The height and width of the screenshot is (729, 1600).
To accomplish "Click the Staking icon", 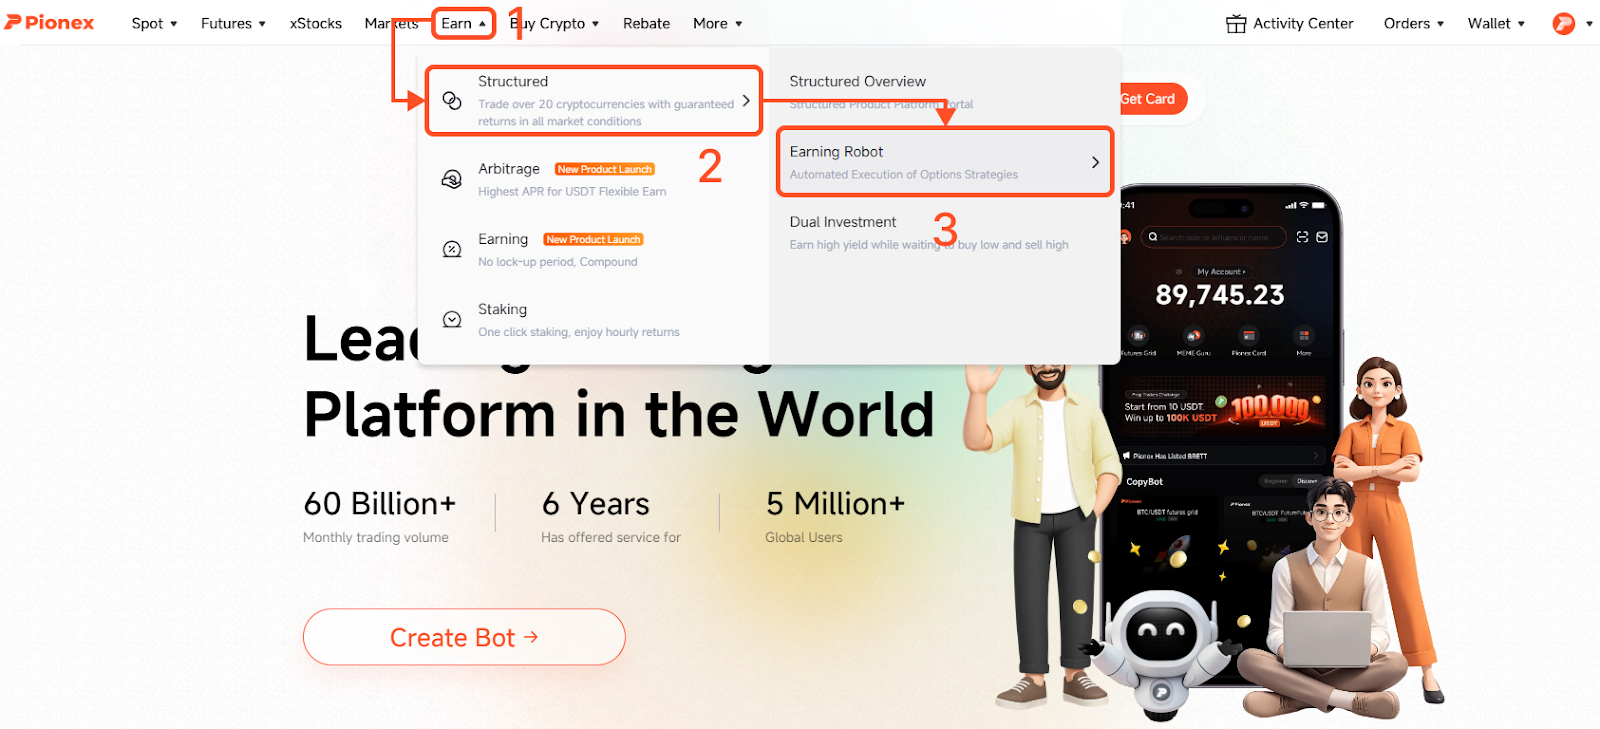I will click(x=452, y=319).
